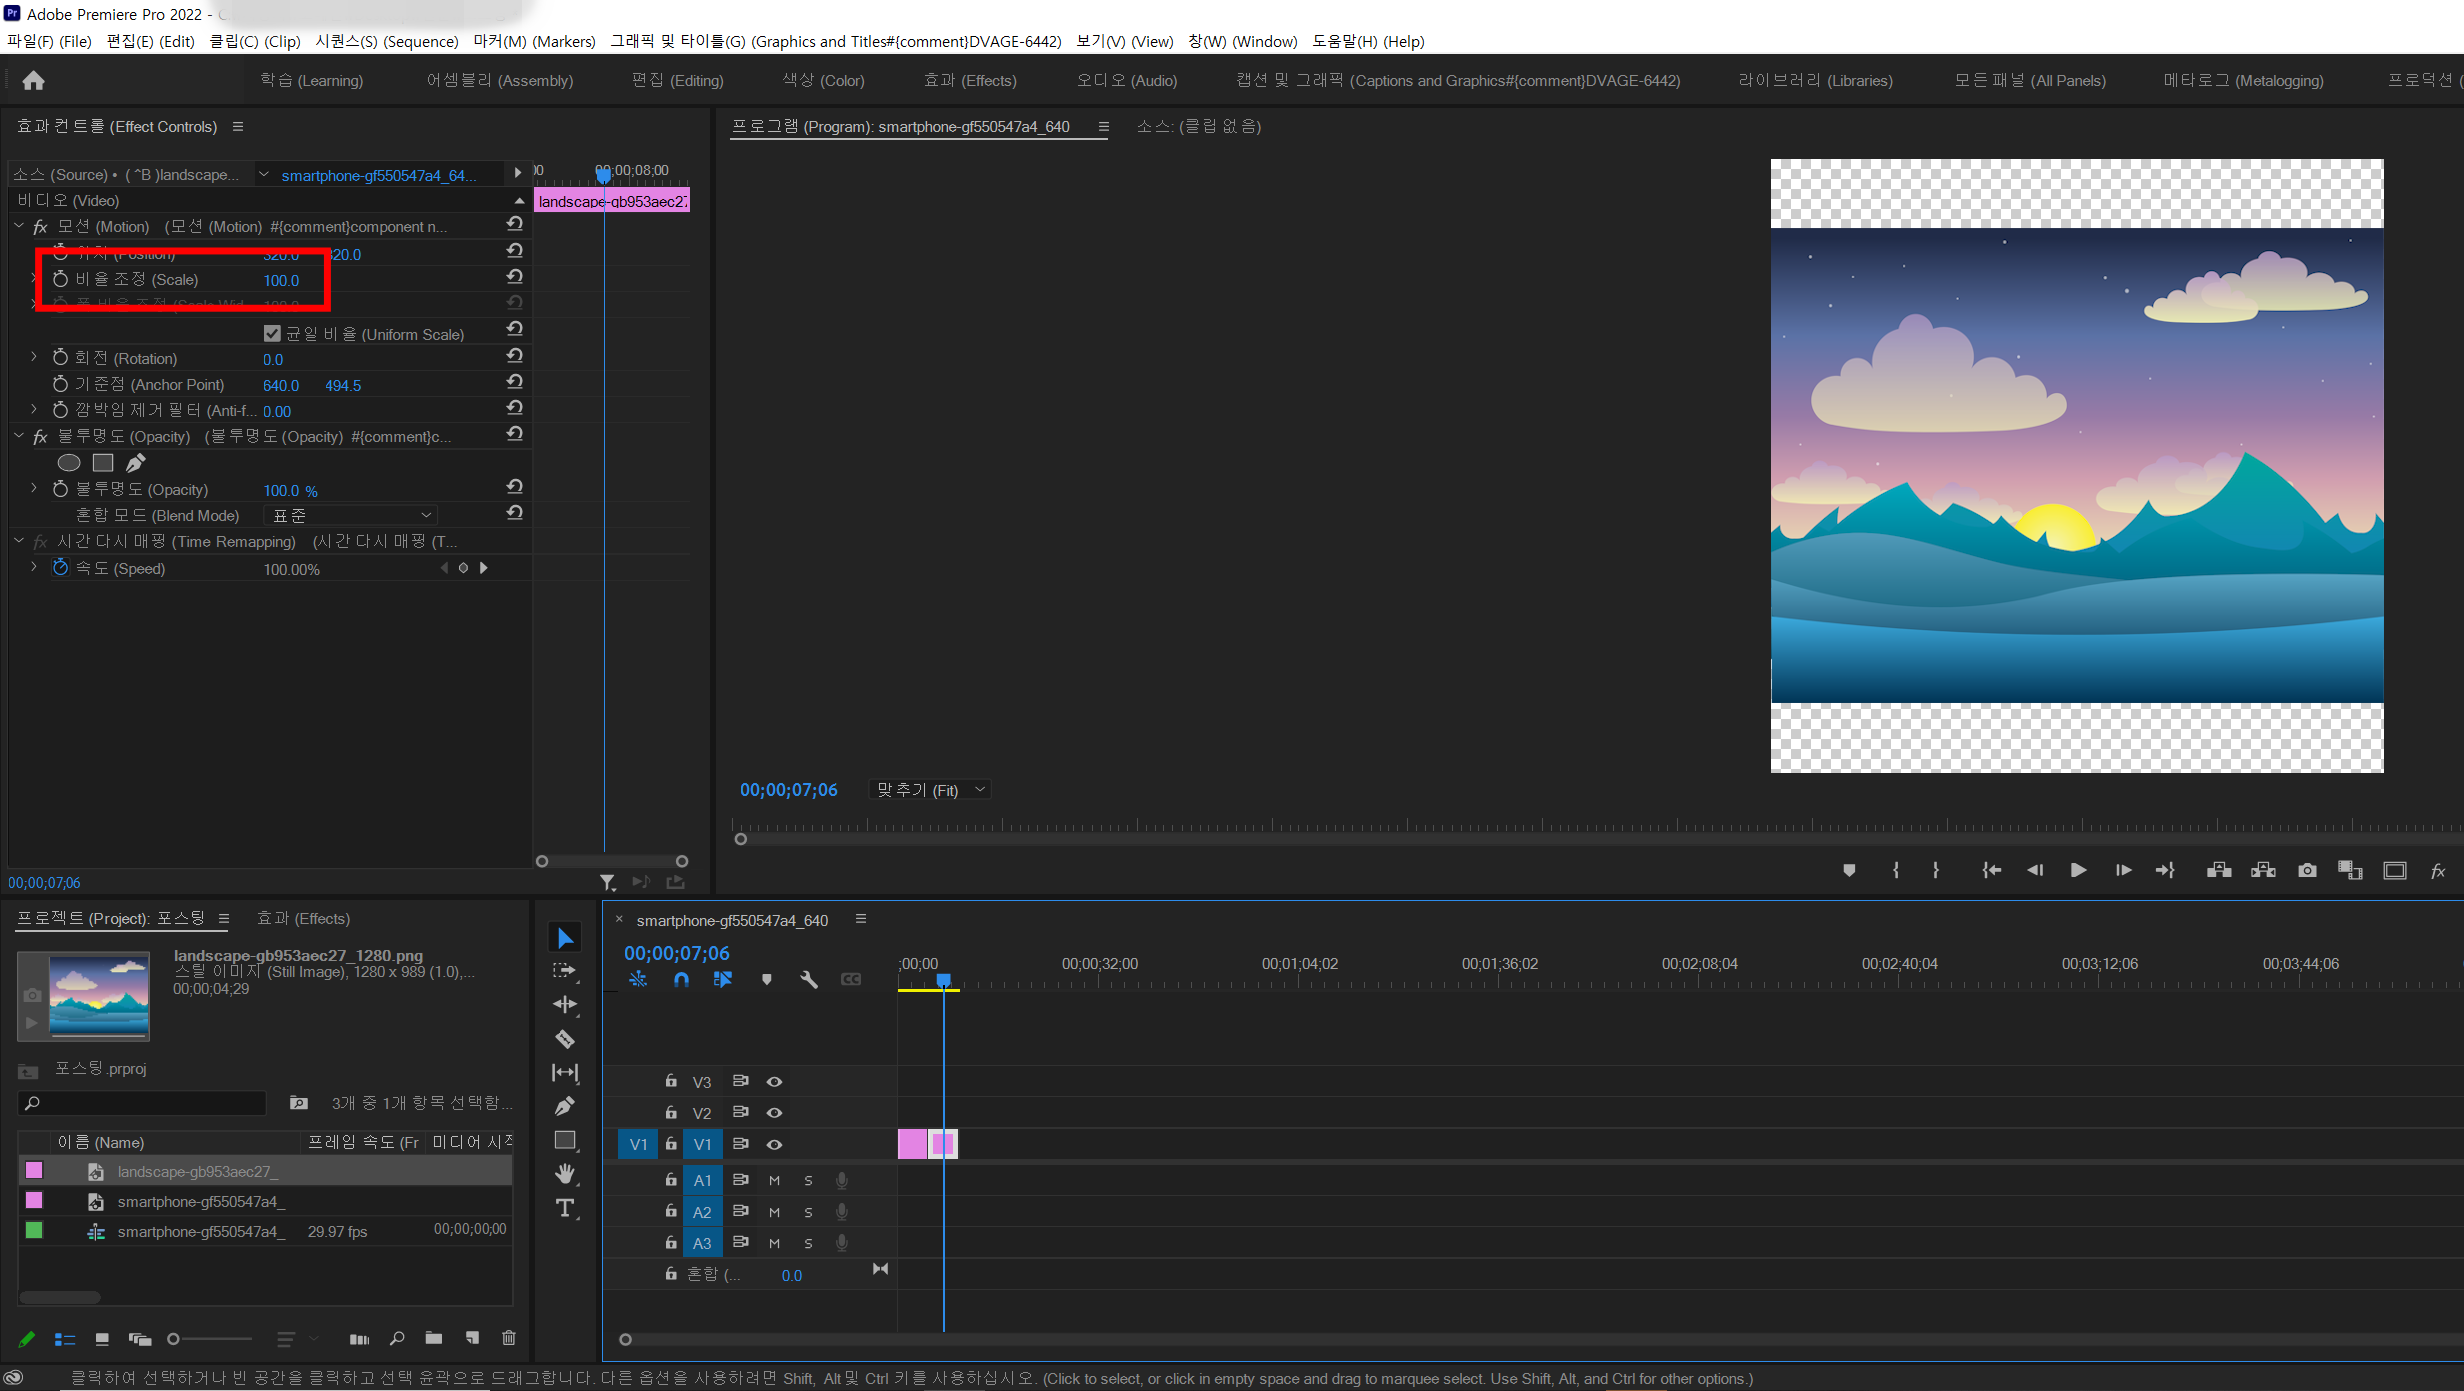
Task: Click Play in program monitor
Action: [2078, 870]
